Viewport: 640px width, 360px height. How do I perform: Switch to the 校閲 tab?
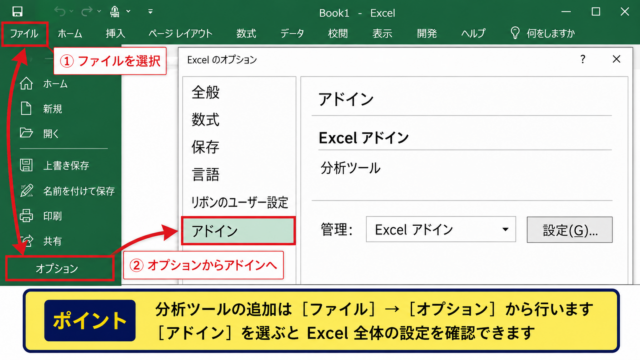338,33
